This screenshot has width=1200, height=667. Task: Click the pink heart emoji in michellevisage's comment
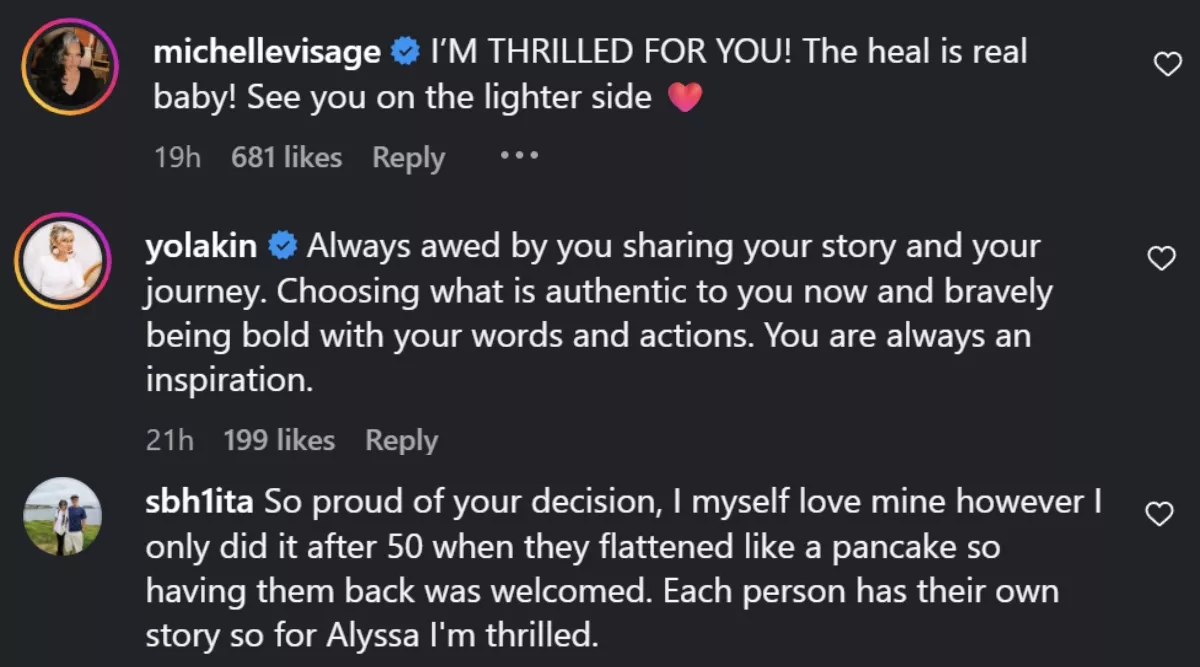pos(685,98)
